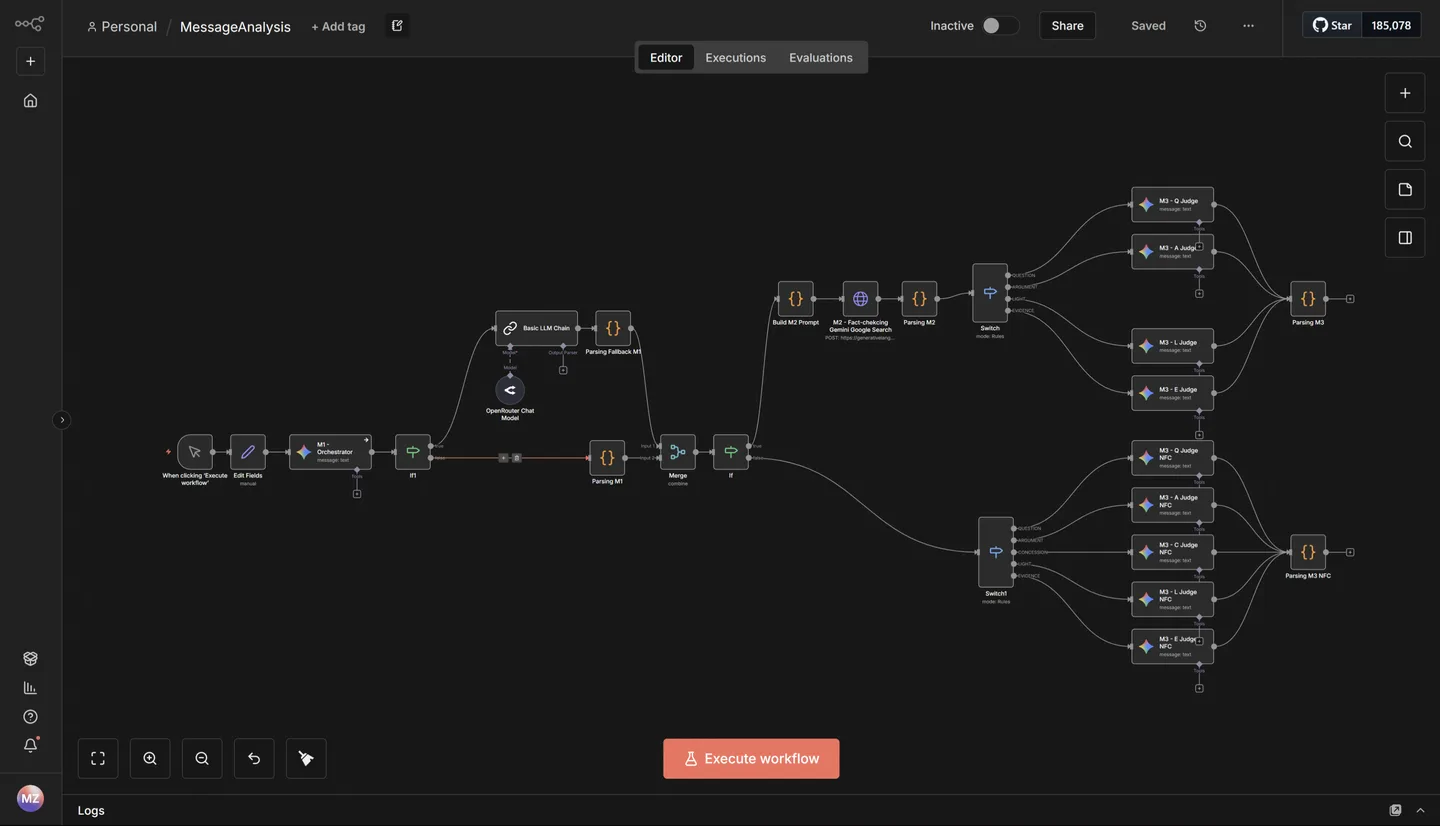Image resolution: width=1440 pixels, height=826 pixels.
Task: Open workflow history clock icon
Action: [1200, 26]
